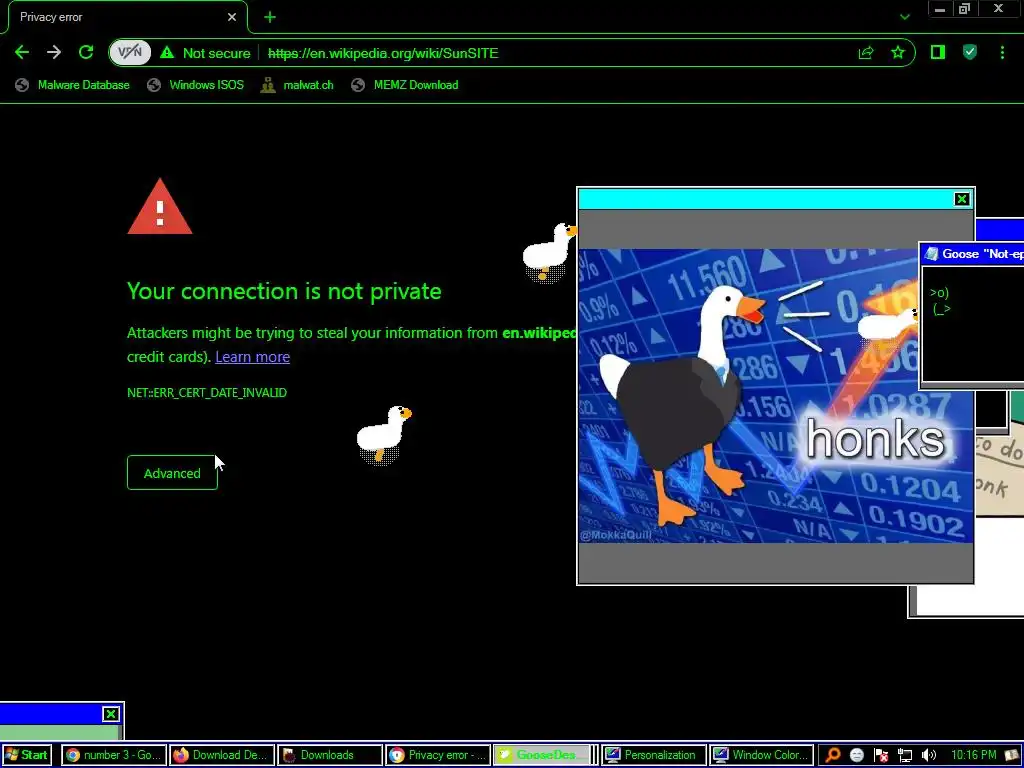Open the MEMZ Download bookmark
The image size is (1024, 768).
[405, 85]
